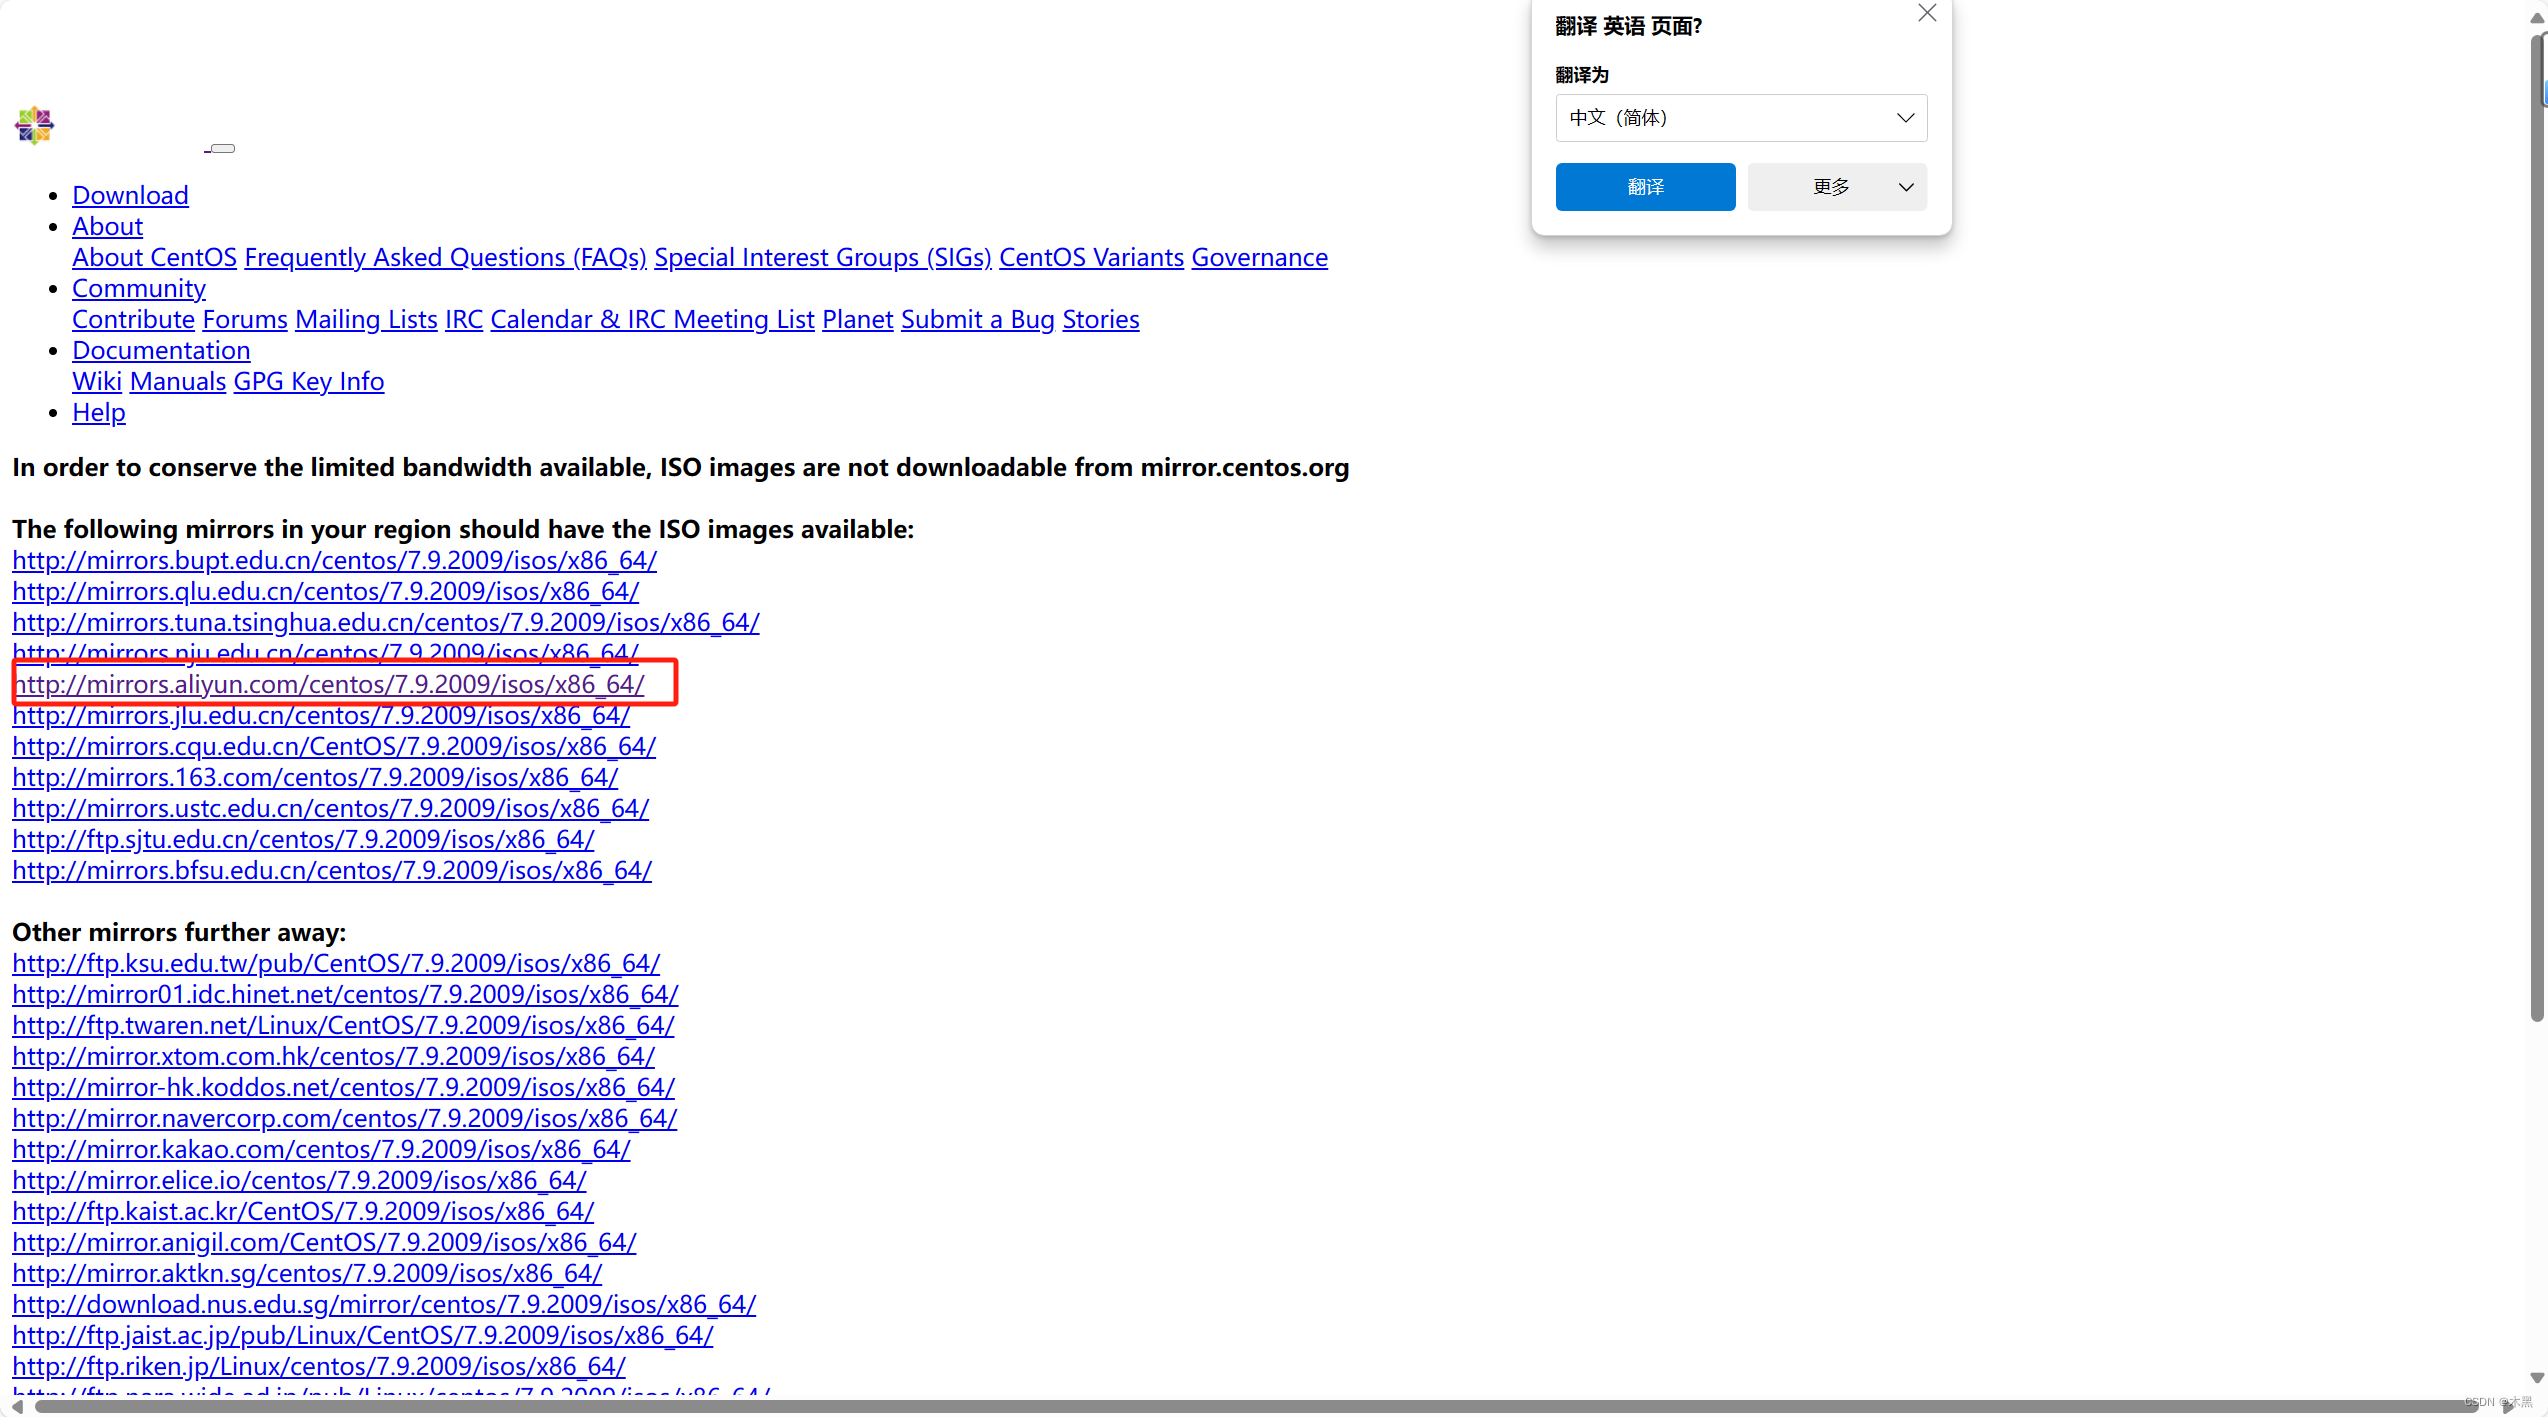Close the translate page popup

pos(1927,13)
